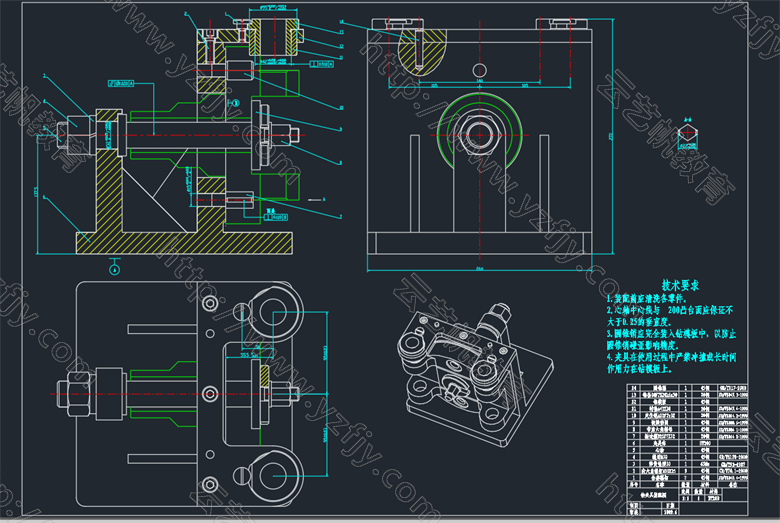
Task: Click the center bolt circle in plan view
Action: [x=210, y=394]
